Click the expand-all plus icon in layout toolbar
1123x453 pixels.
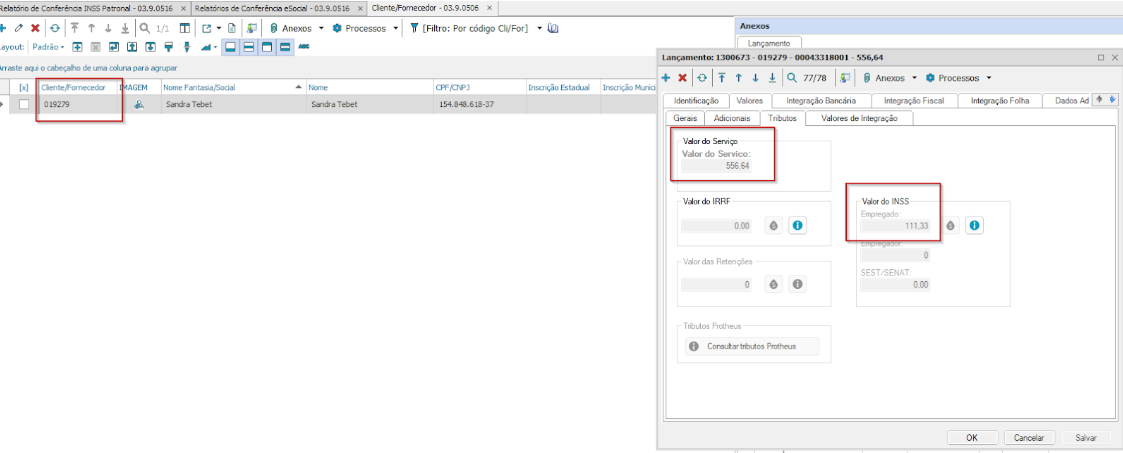[77, 47]
